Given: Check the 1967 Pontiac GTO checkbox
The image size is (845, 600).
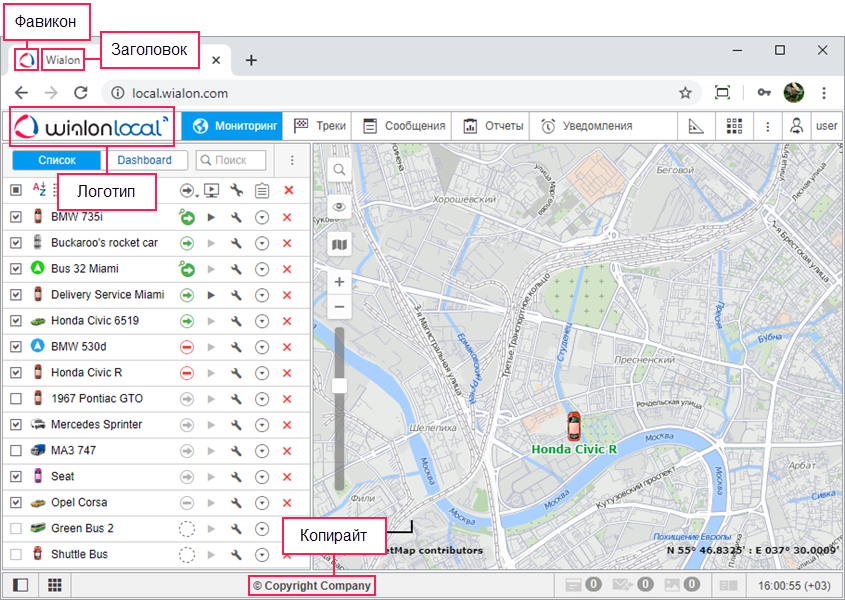Looking at the screenshot, I should [x=15, y=399].
